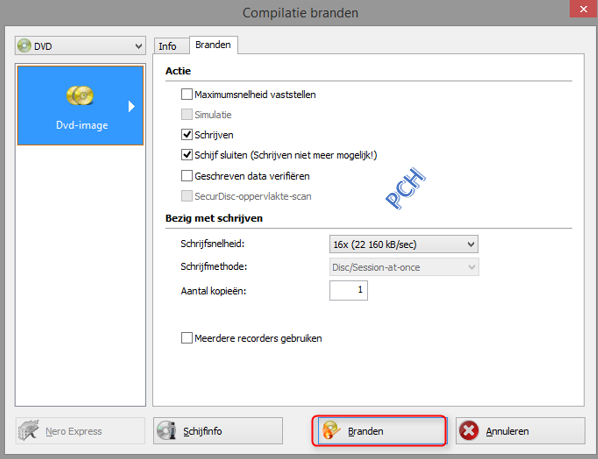This screenshot has width=598, height=459.
Task: Click the flaming disc icon on Branden
Action: (330, 431)
